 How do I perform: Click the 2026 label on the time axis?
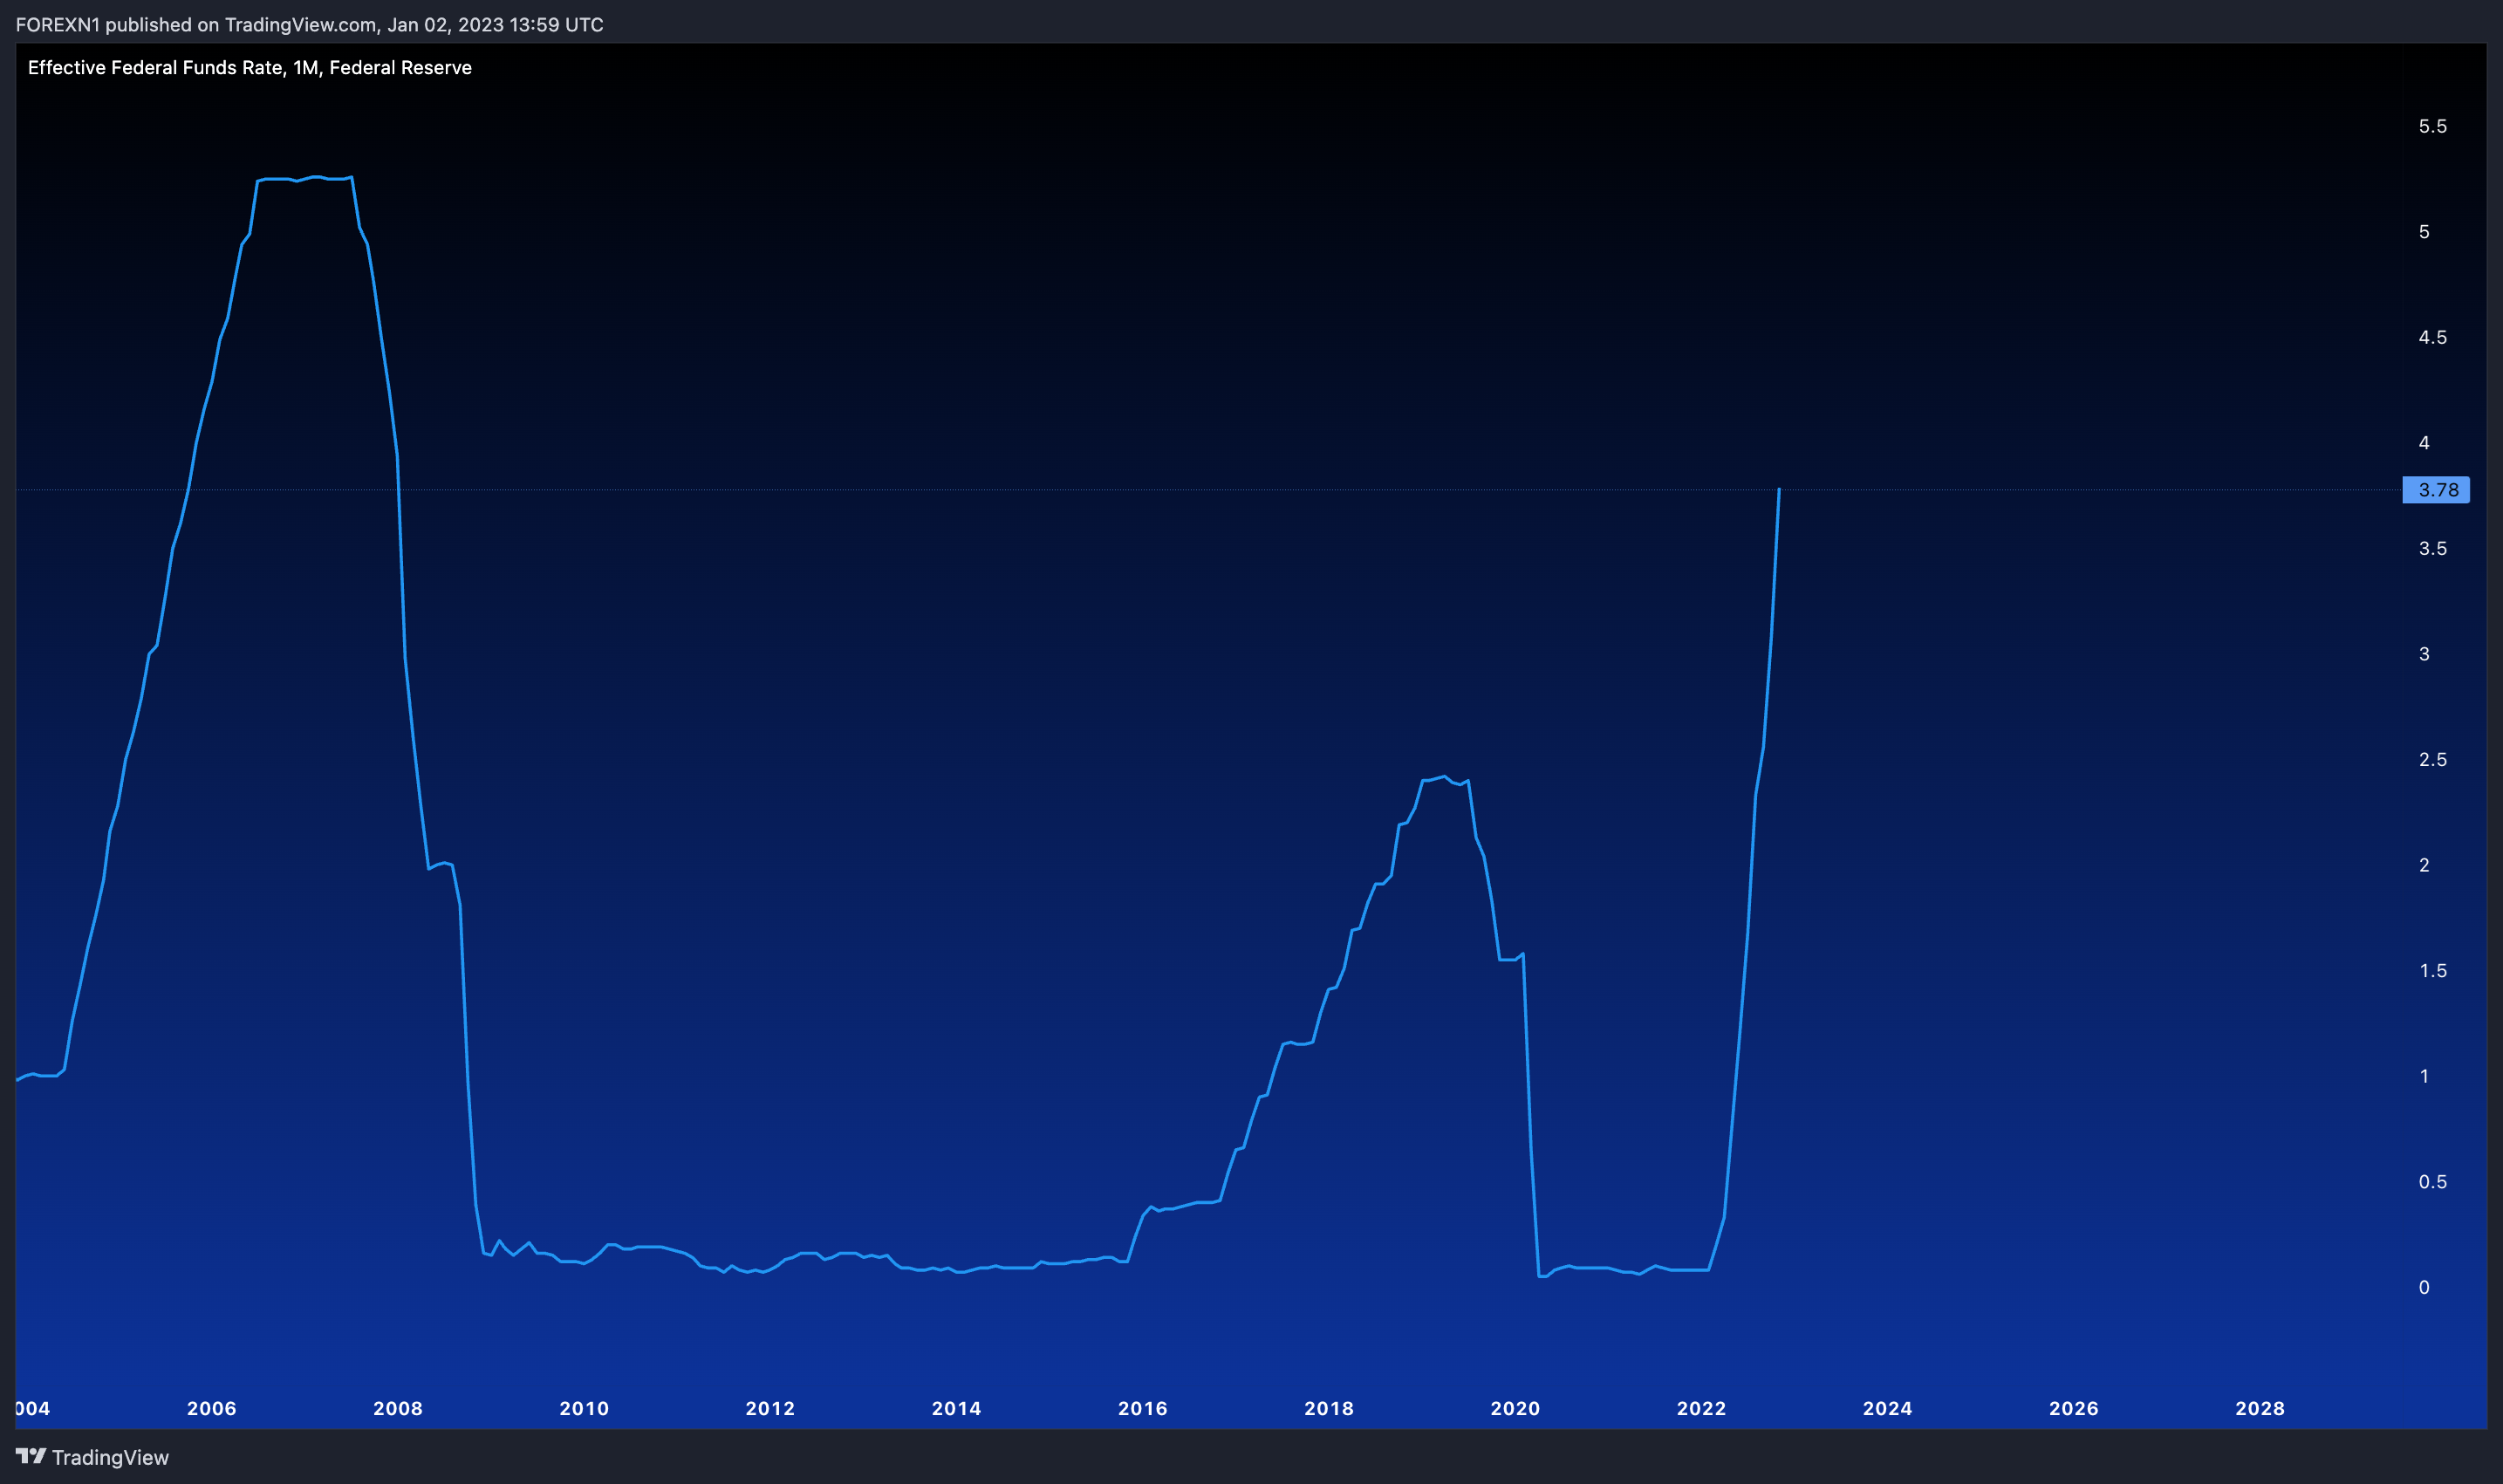(2074, 1408)
